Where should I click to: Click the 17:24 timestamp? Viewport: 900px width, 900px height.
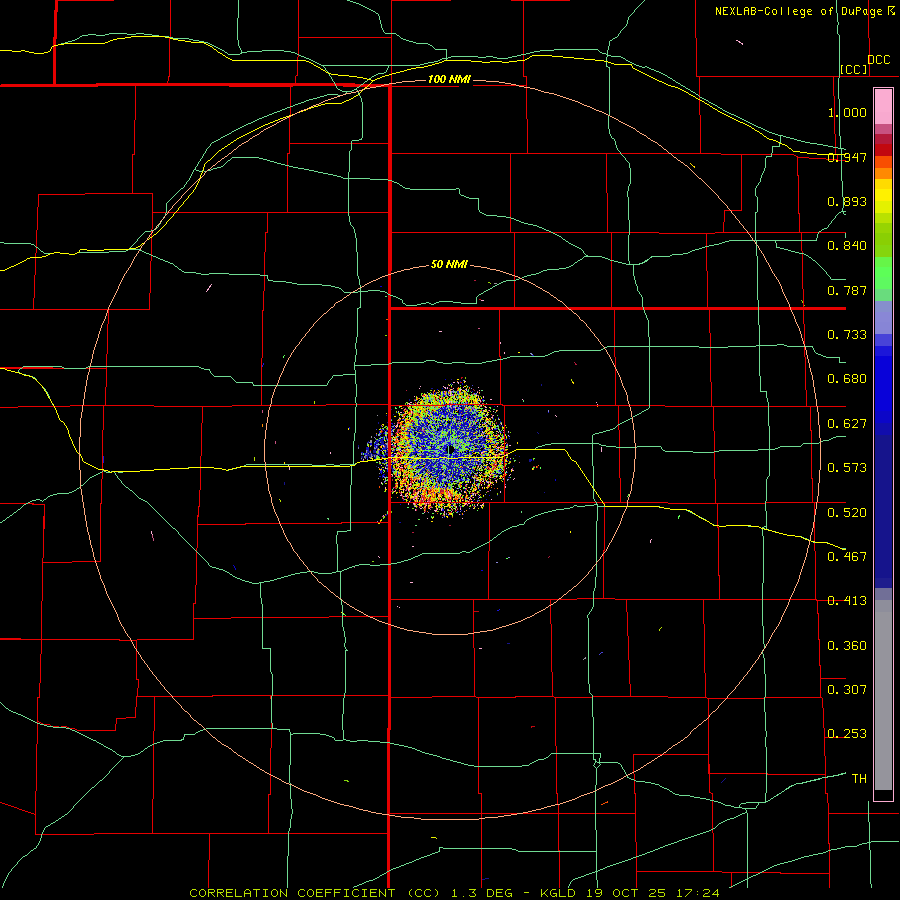pyautogui.click(x=697, y=893)
